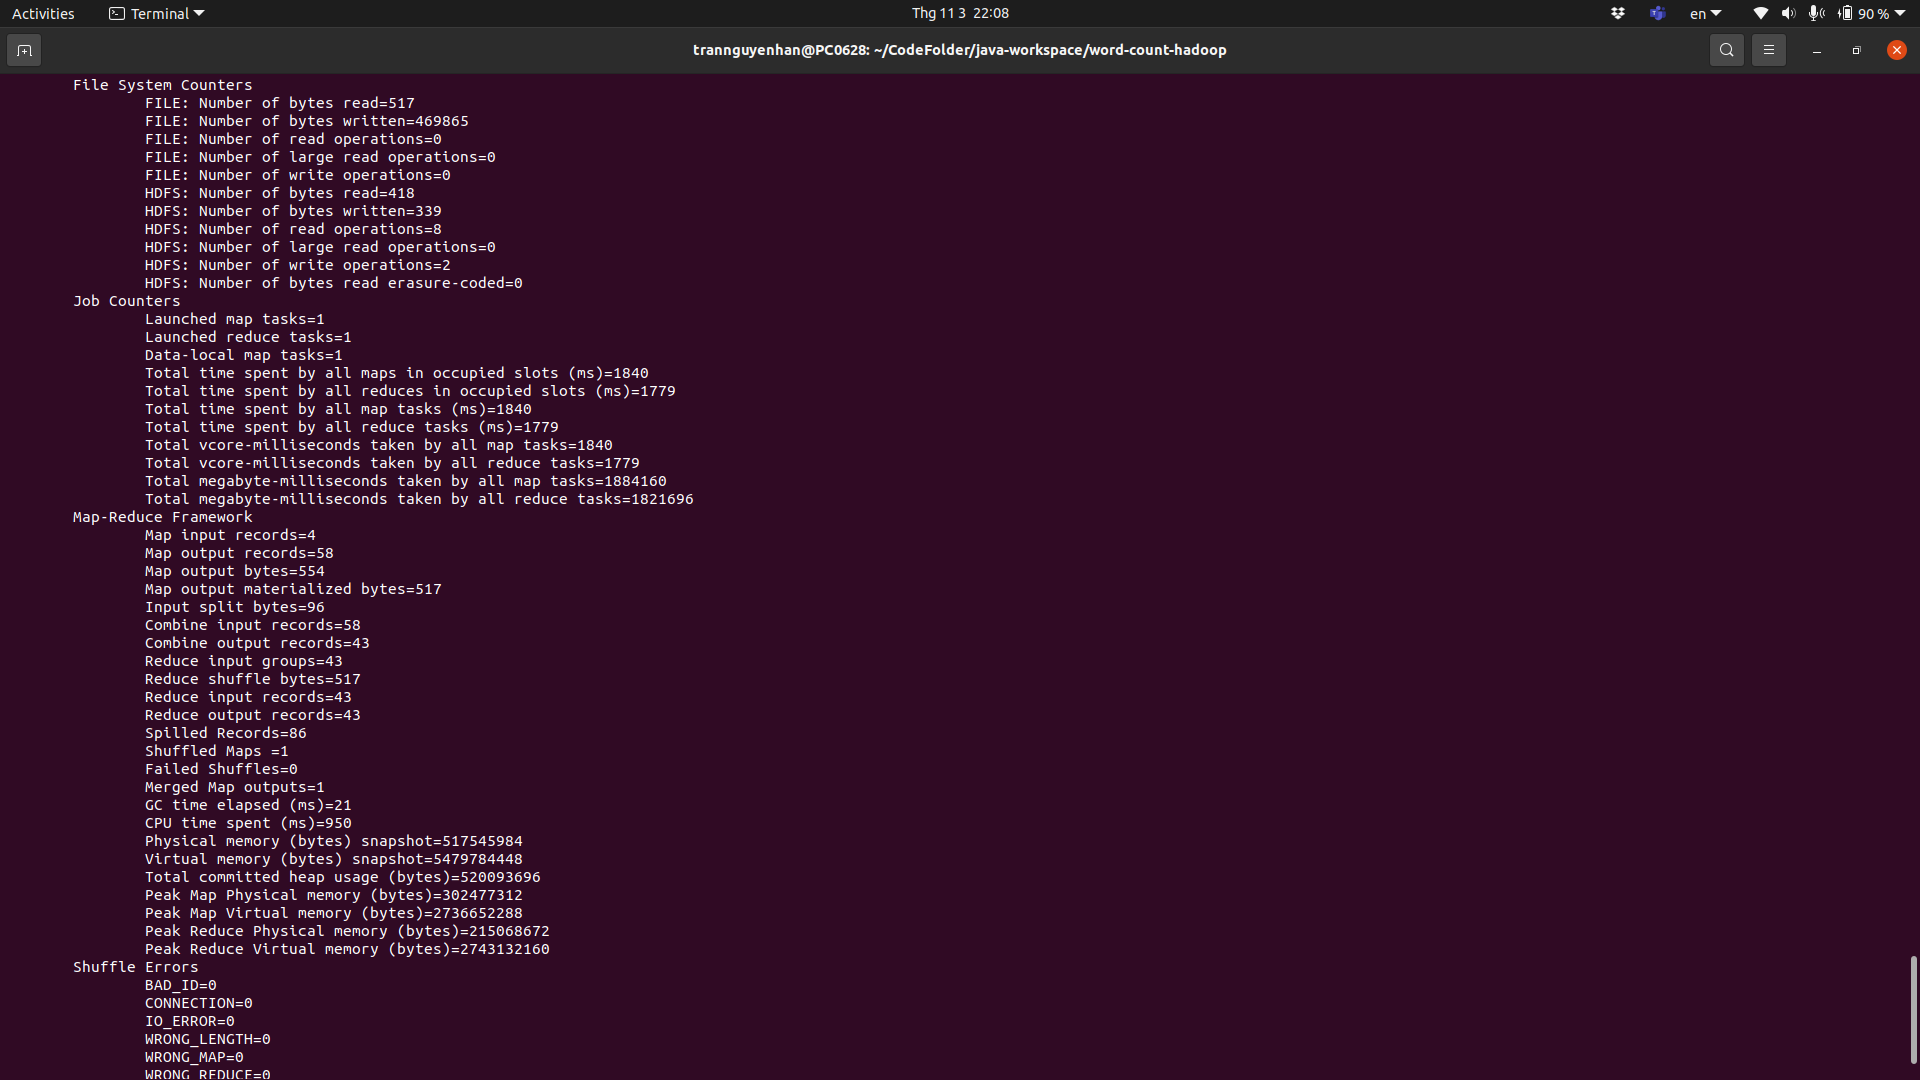Expand the system menu arrow beside battery
The height and width of the screenshot is (1080, 1920).
[1900, 13]
